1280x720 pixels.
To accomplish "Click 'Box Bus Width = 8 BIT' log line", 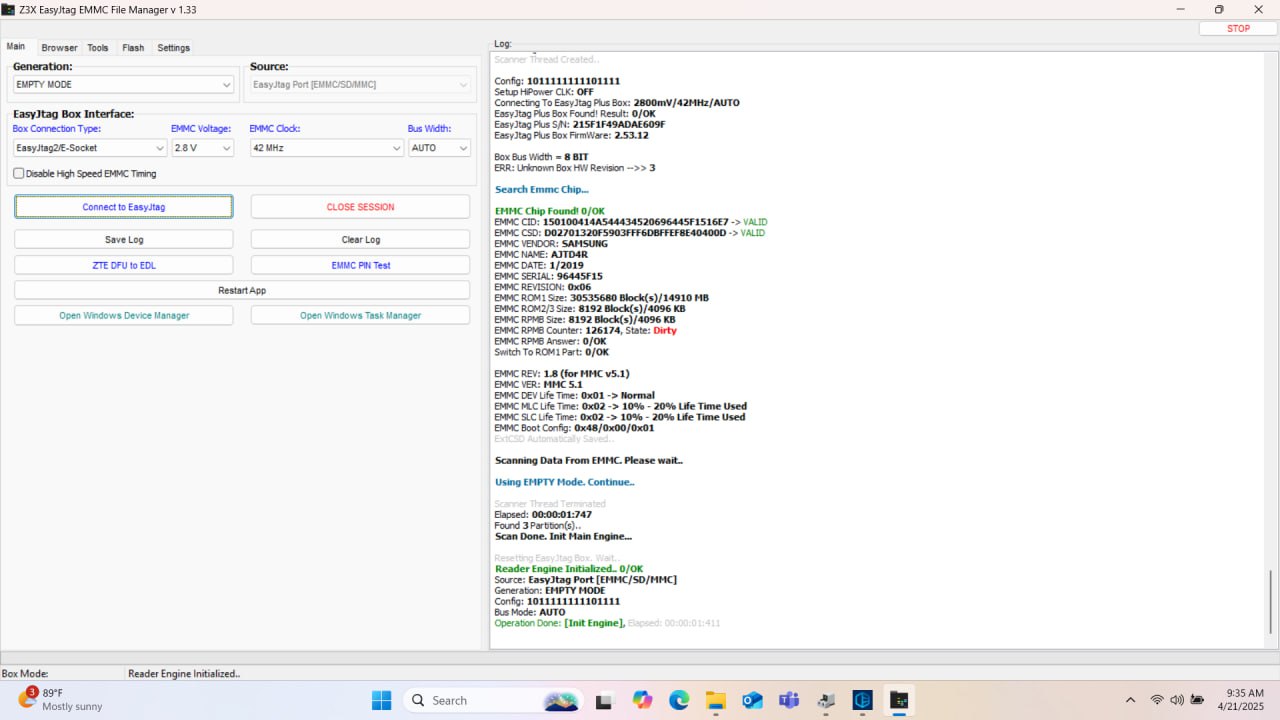I will click(541, 157).
